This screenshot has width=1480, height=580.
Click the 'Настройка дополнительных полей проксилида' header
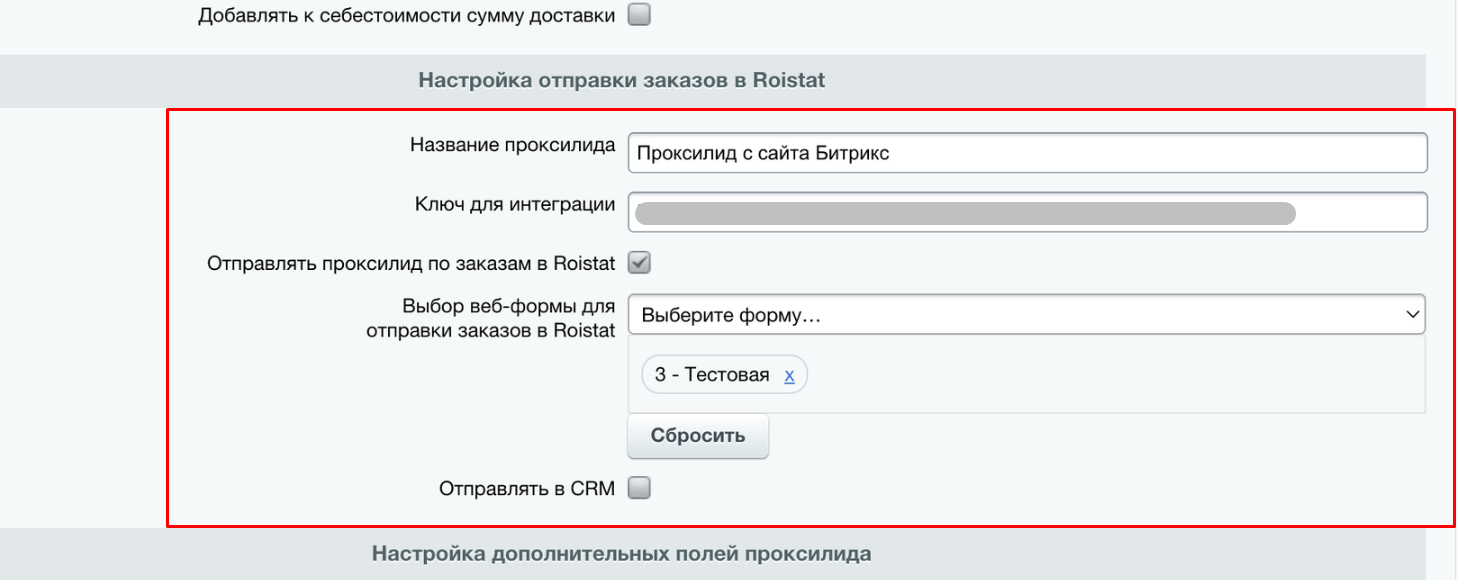pos(621,553)
